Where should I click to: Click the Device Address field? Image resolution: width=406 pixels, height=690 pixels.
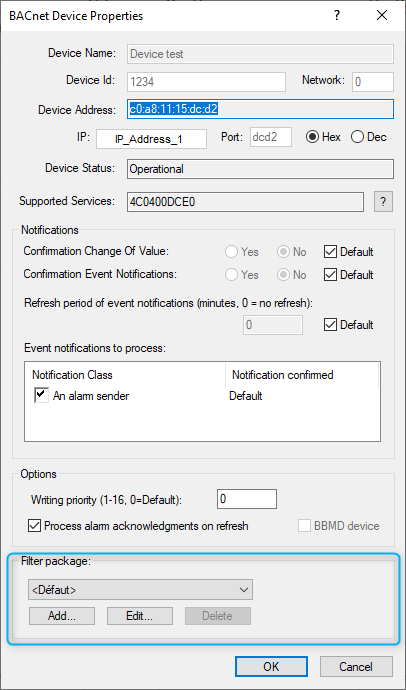(260, 109)
